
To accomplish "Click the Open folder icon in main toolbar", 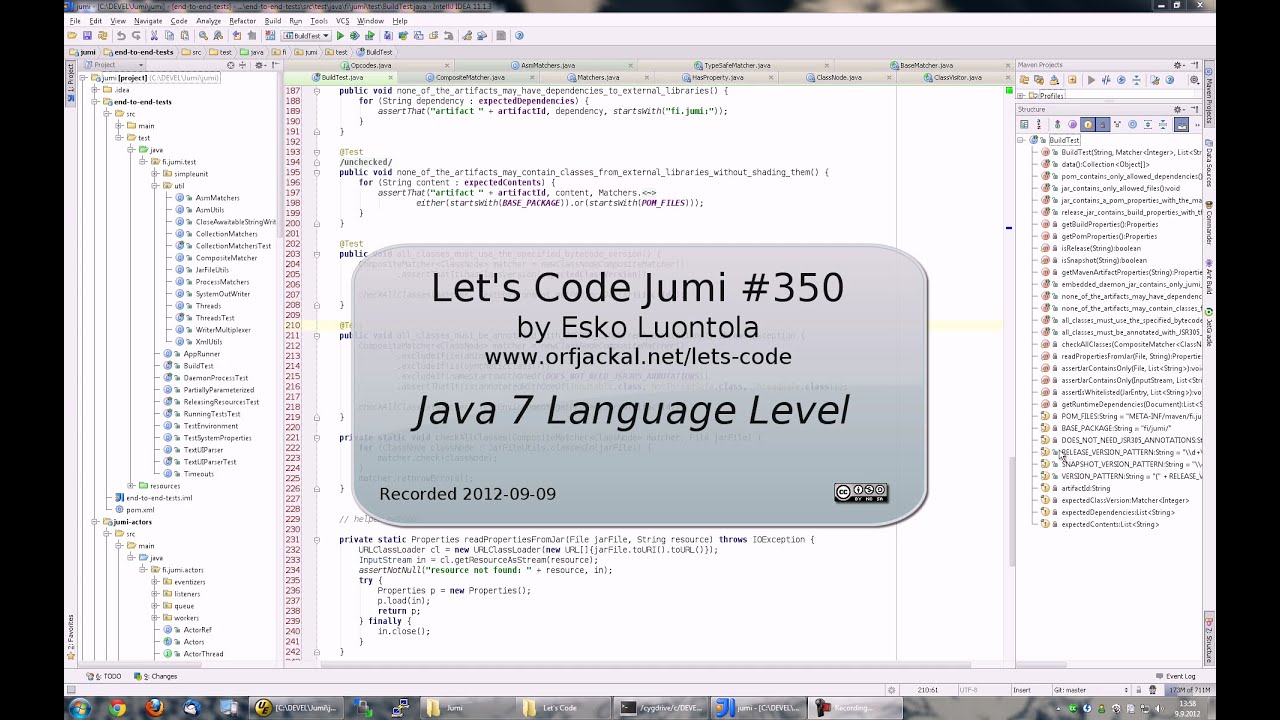I will (72, 35).
